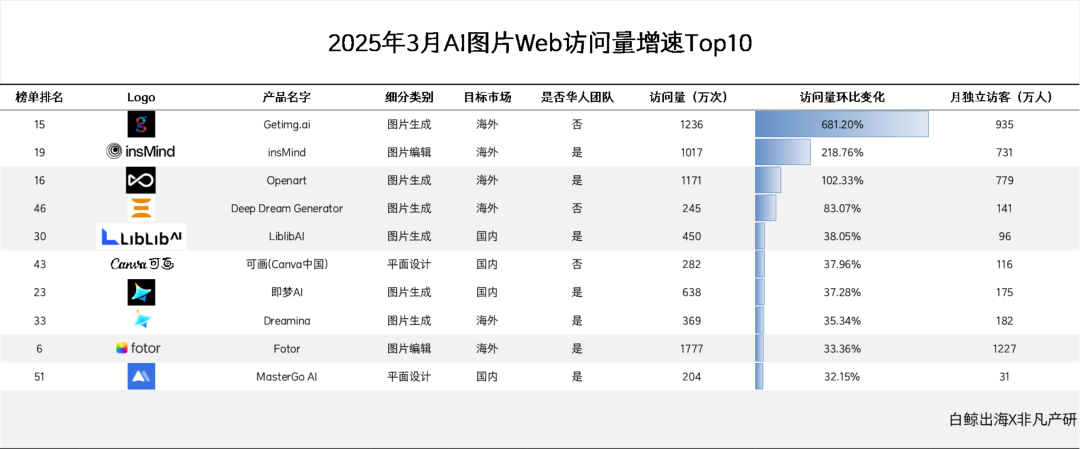Select the 访问量（万次） column header
The width and height of the screenshot is (1080, 449).
click(689, 97)
